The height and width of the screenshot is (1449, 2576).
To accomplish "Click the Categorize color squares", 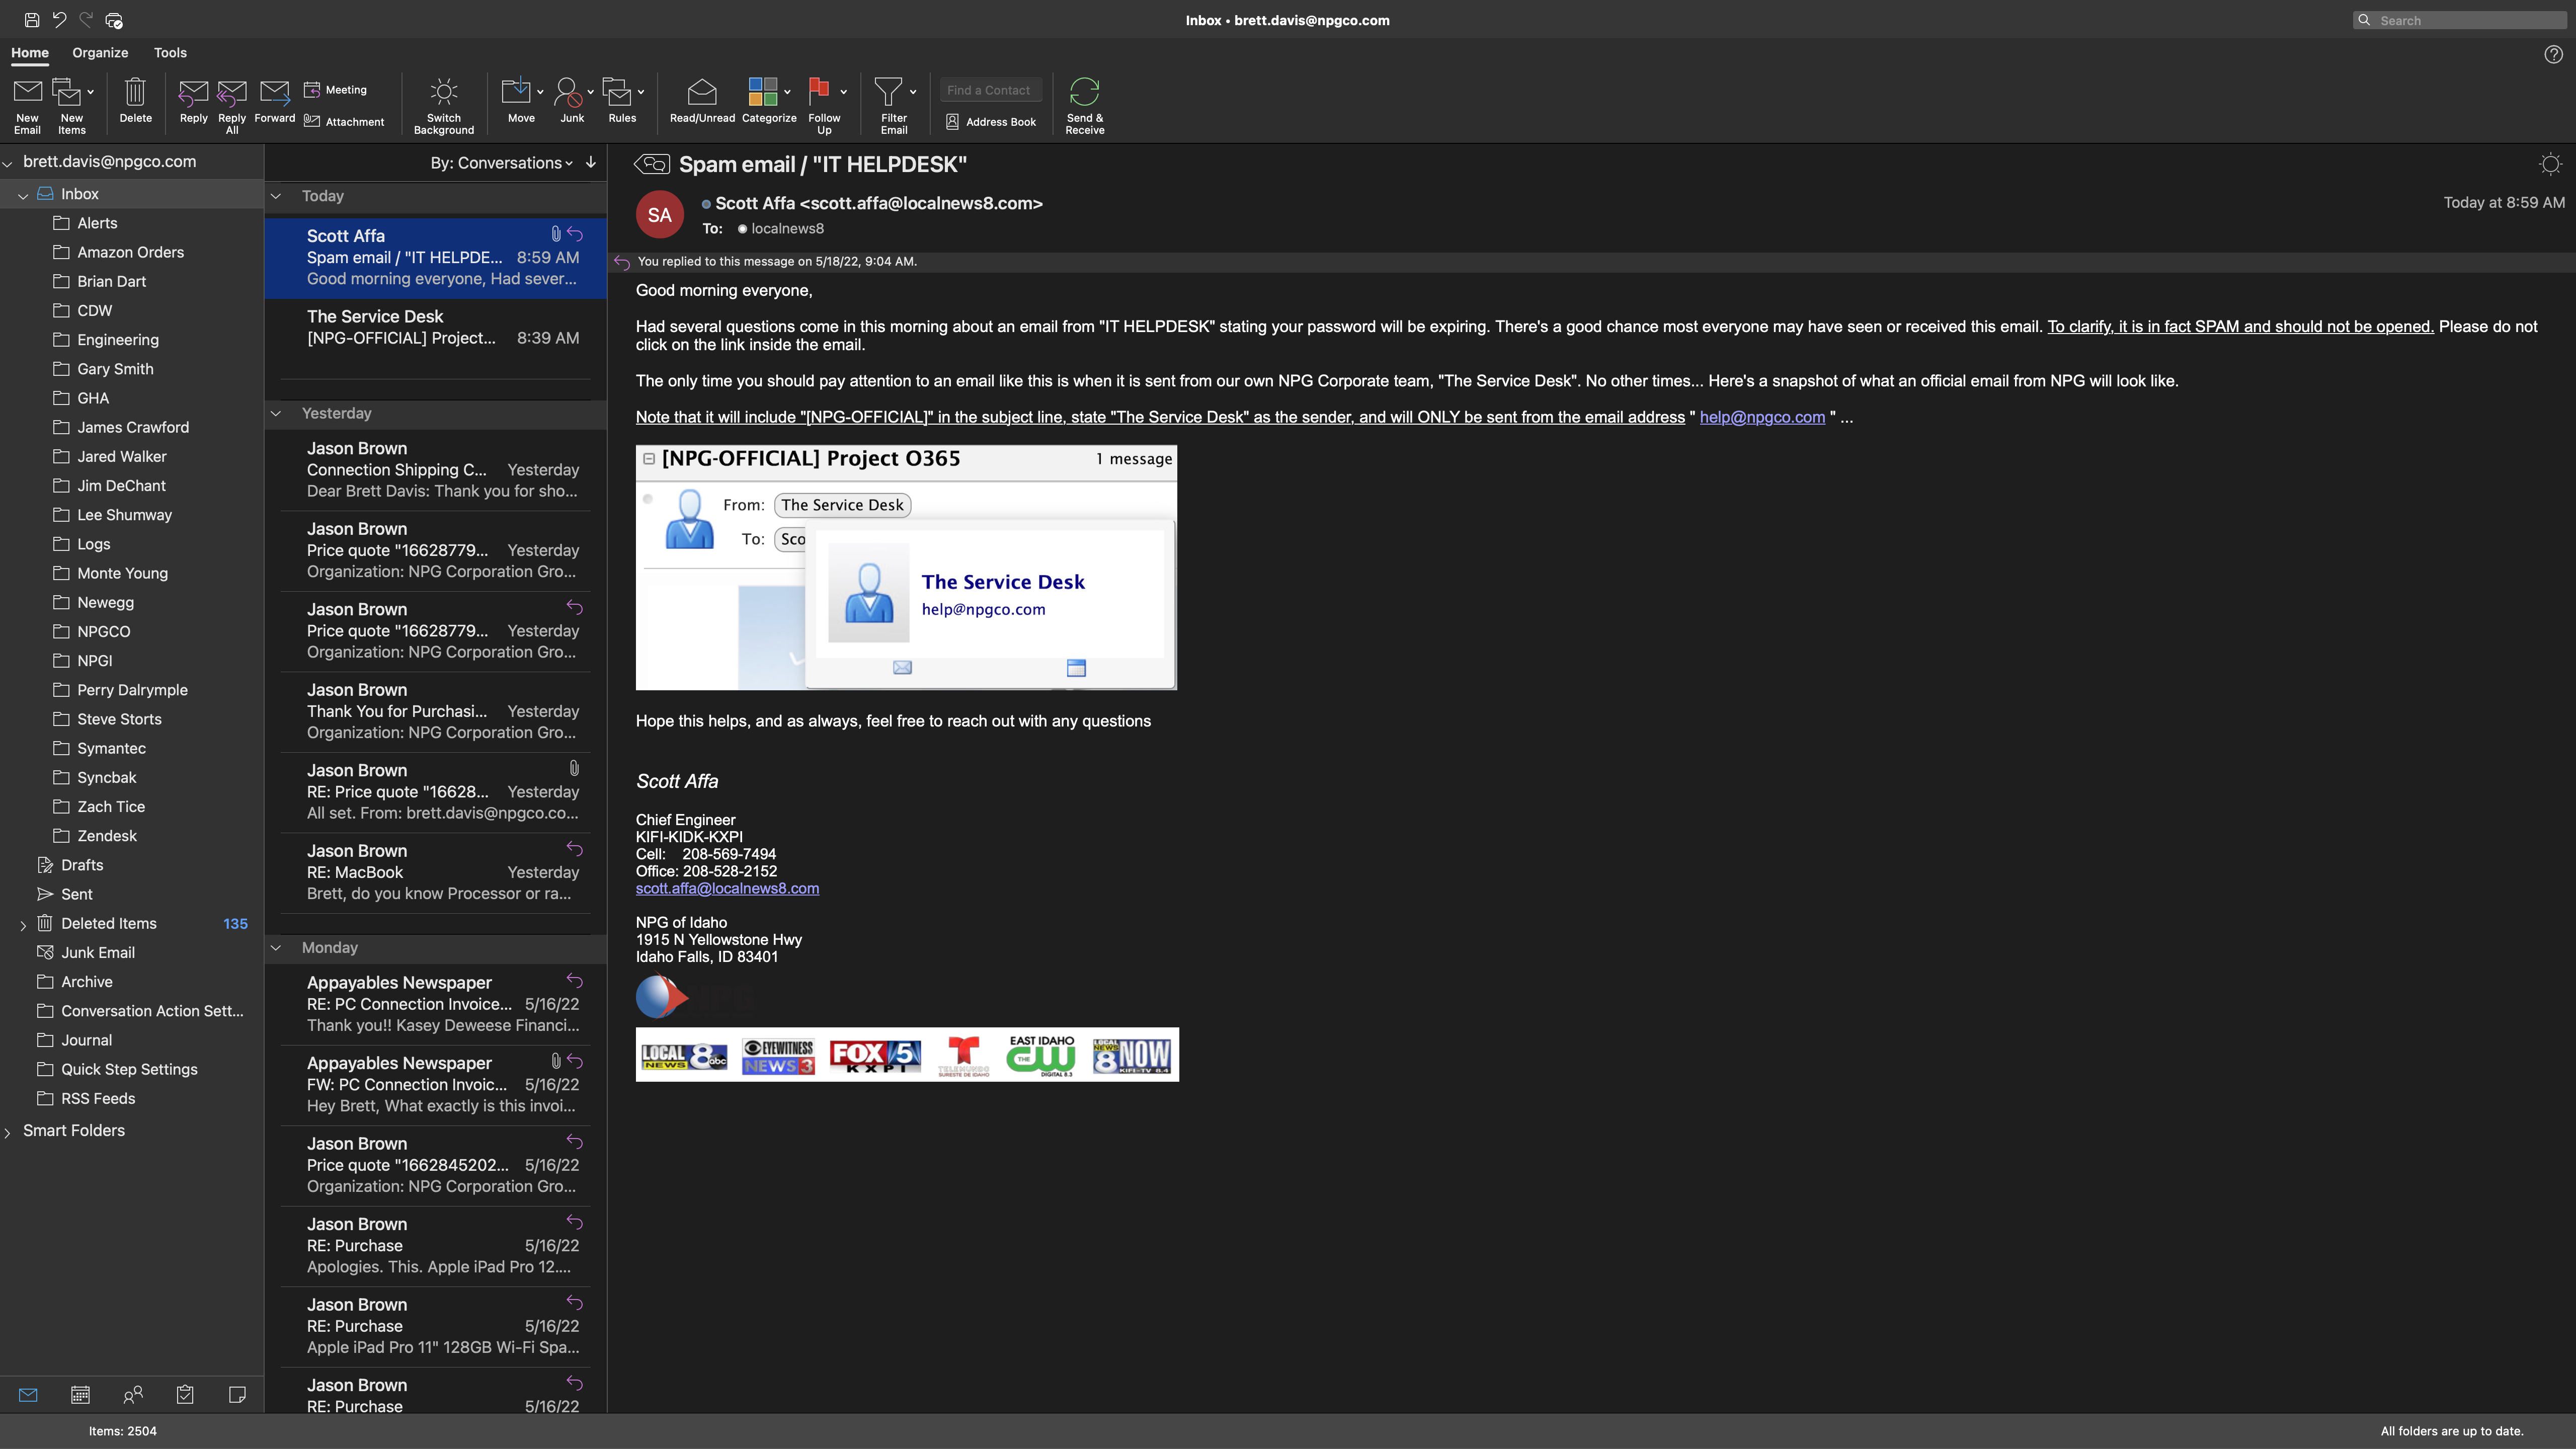I will pos(763,92).
